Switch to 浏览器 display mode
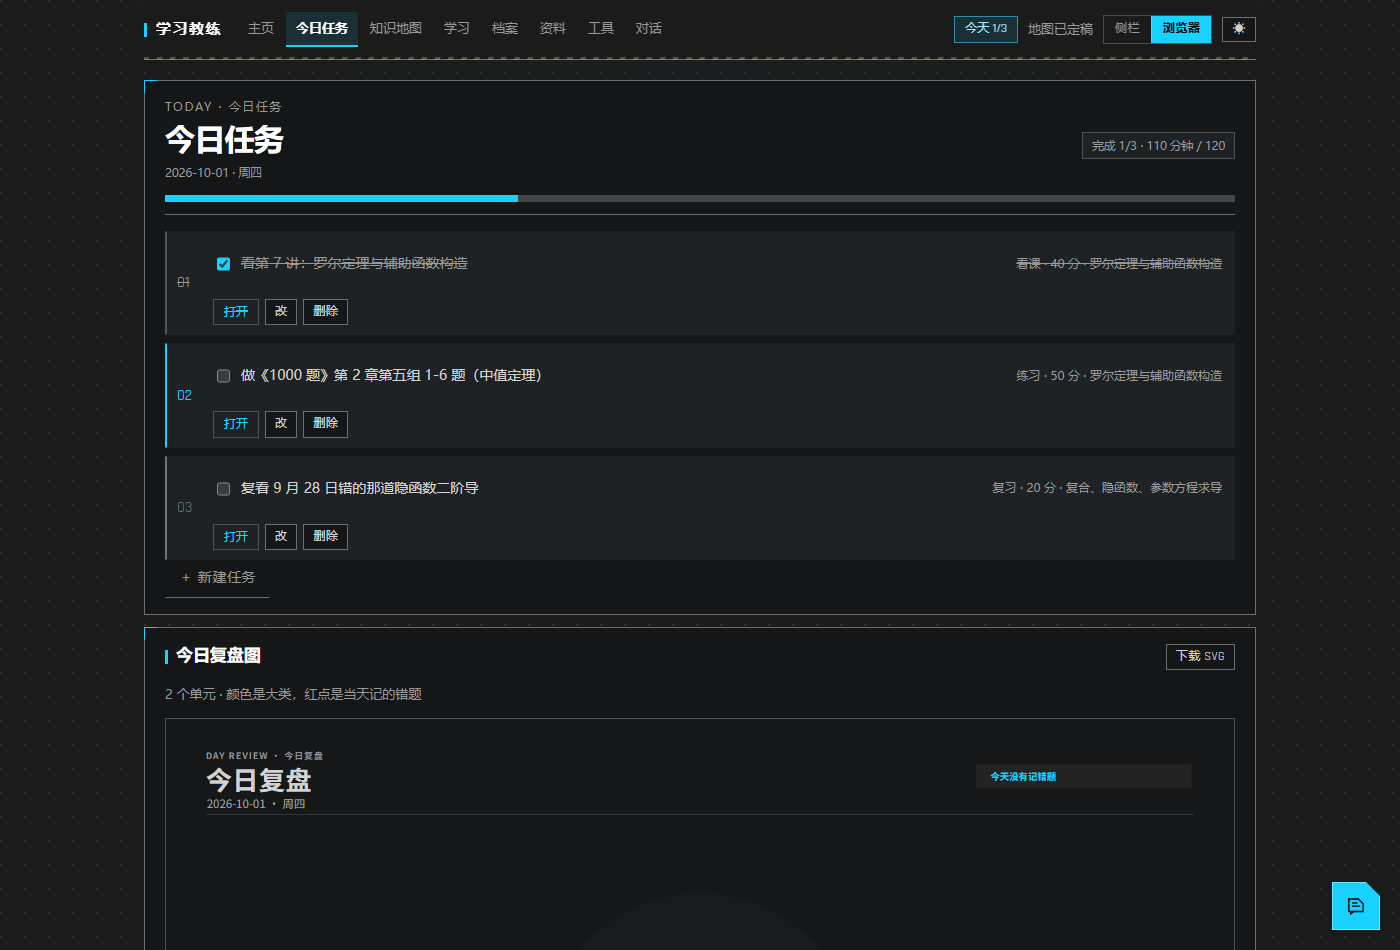 [x=1181, y=29]
